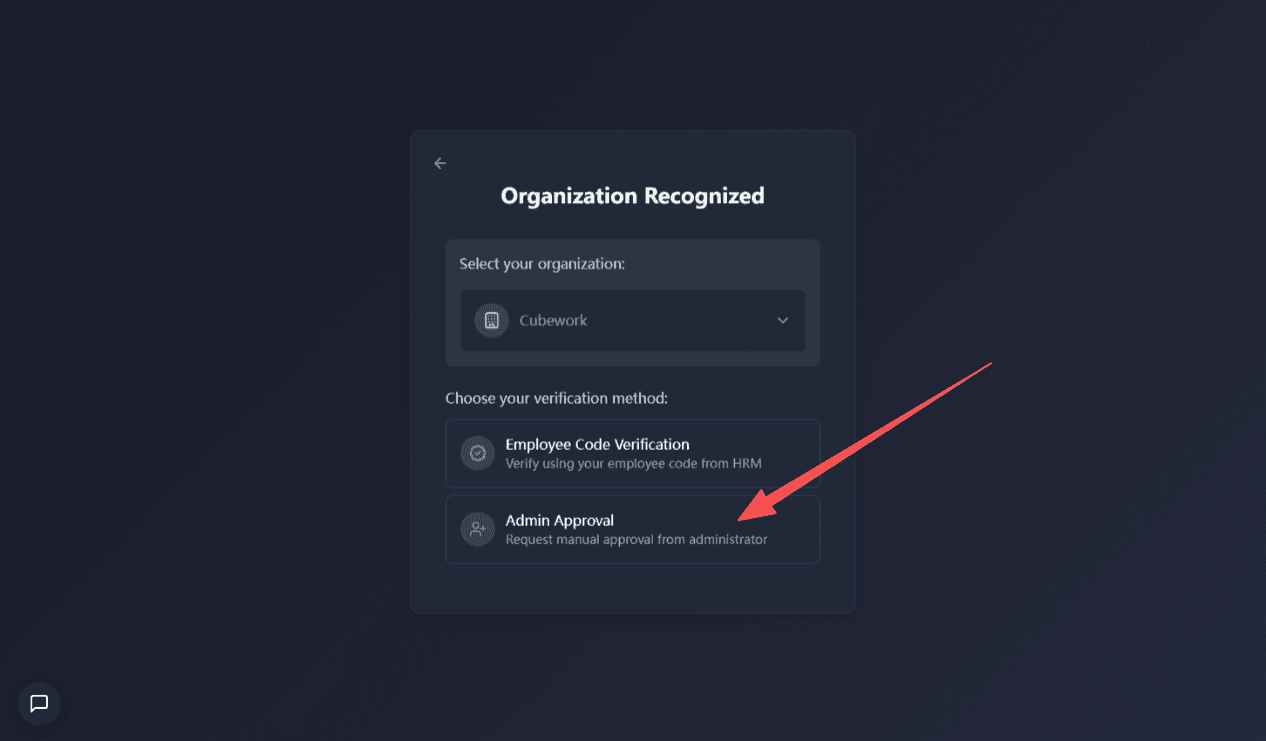
Task: Click 'Verify using your employee code from HRM'
Action: point(631,464)
